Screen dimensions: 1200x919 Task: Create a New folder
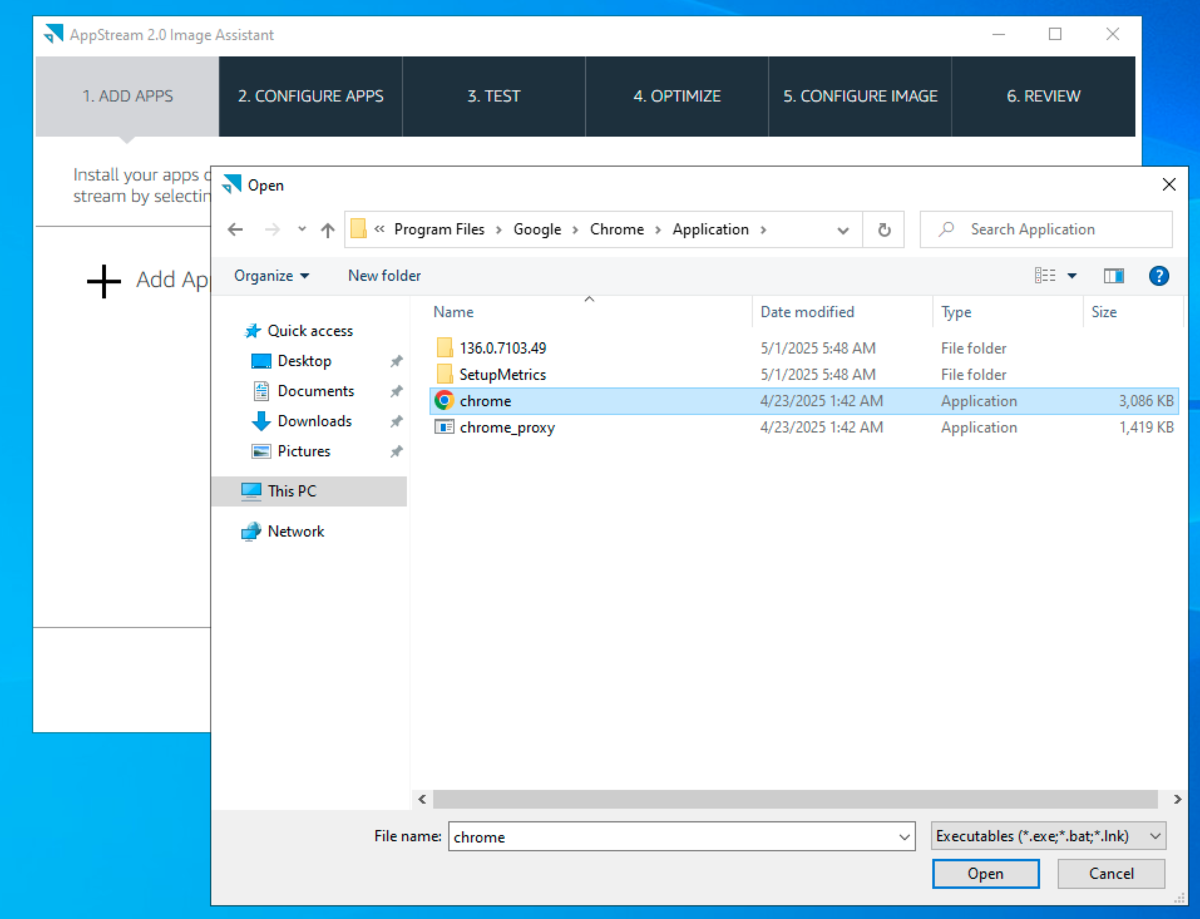[x=384, y=276]
